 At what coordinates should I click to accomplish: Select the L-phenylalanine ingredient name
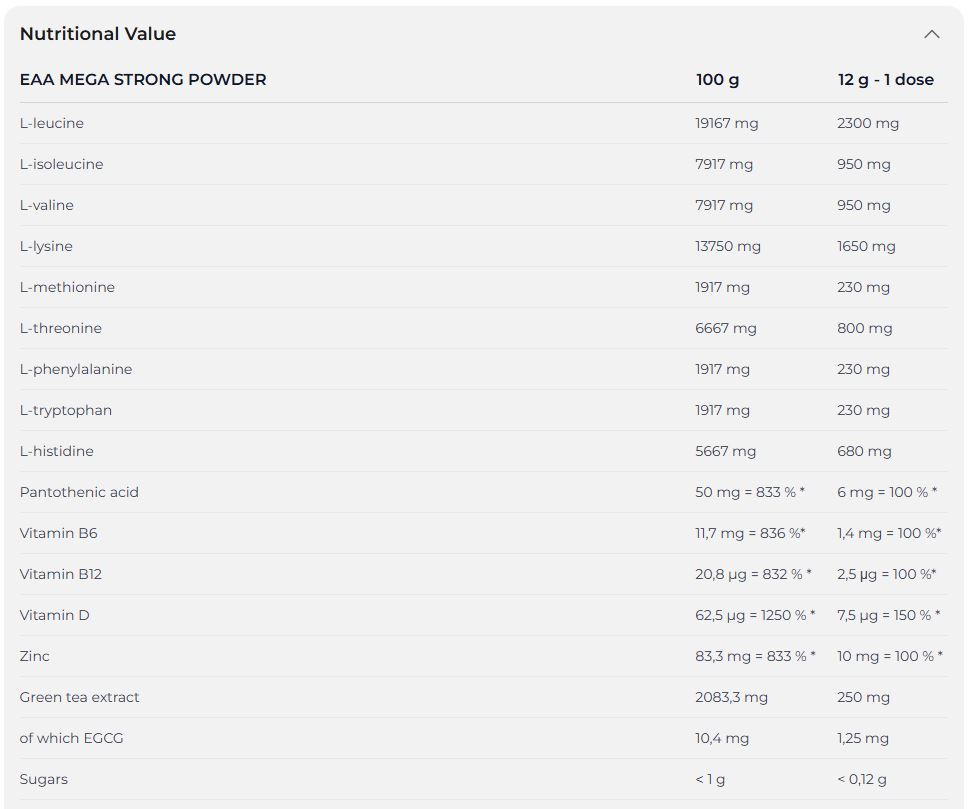click(x=75, y=369)
